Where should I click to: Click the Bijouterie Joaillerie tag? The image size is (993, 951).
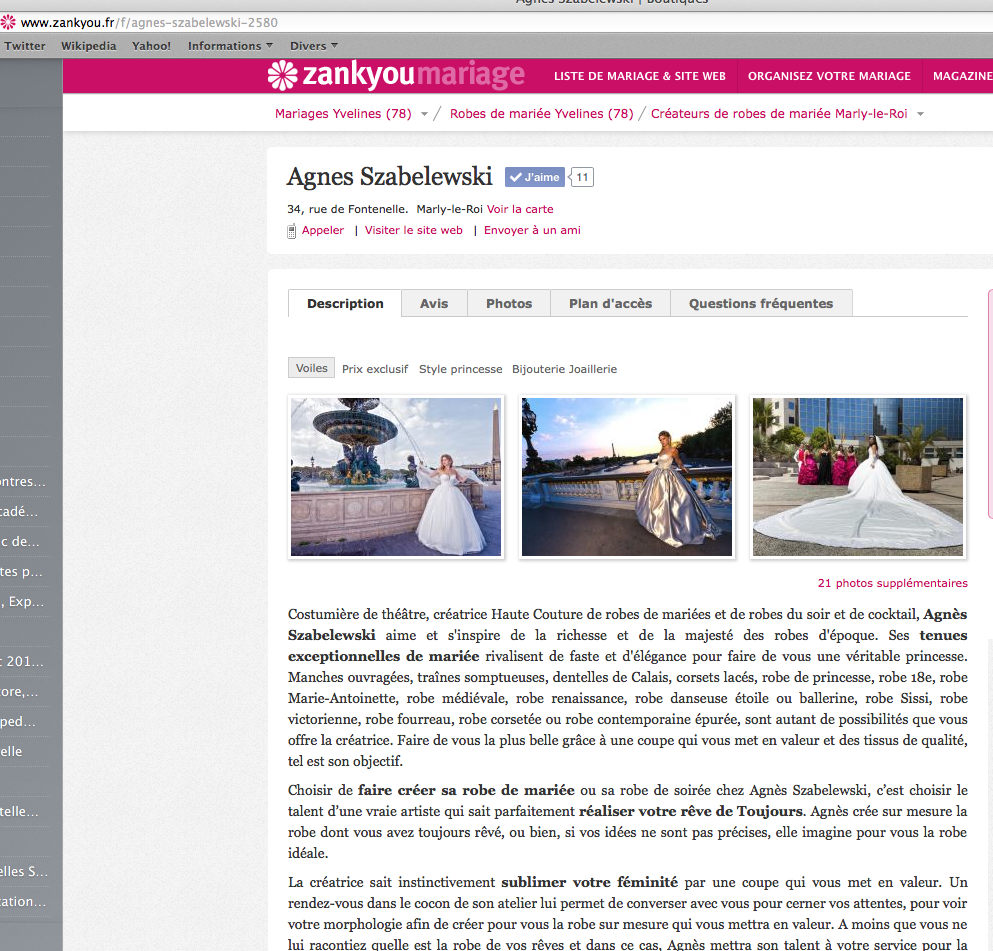[564, 369]
